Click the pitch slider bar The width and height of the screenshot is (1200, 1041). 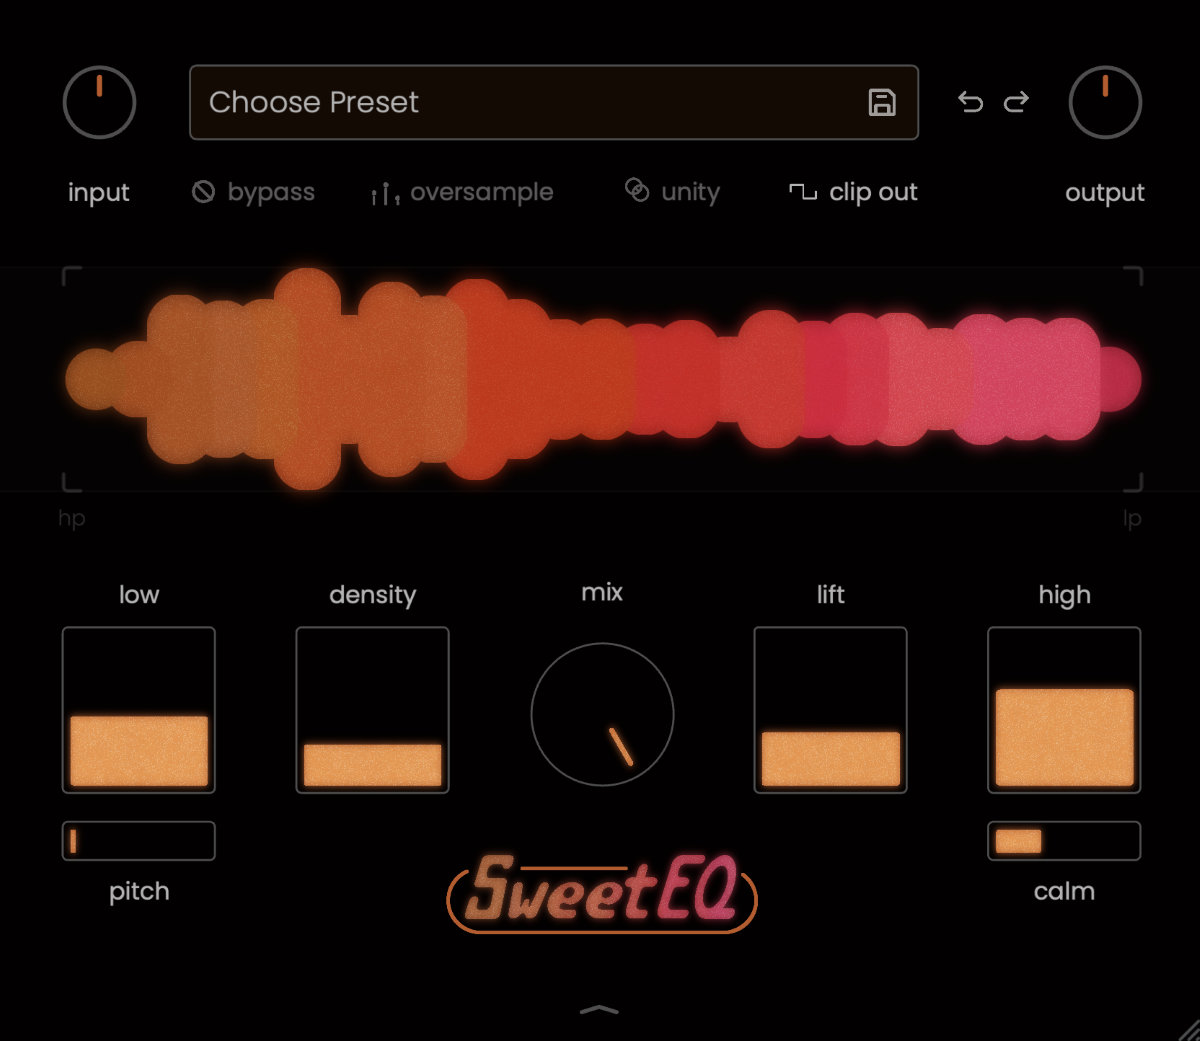139,841
